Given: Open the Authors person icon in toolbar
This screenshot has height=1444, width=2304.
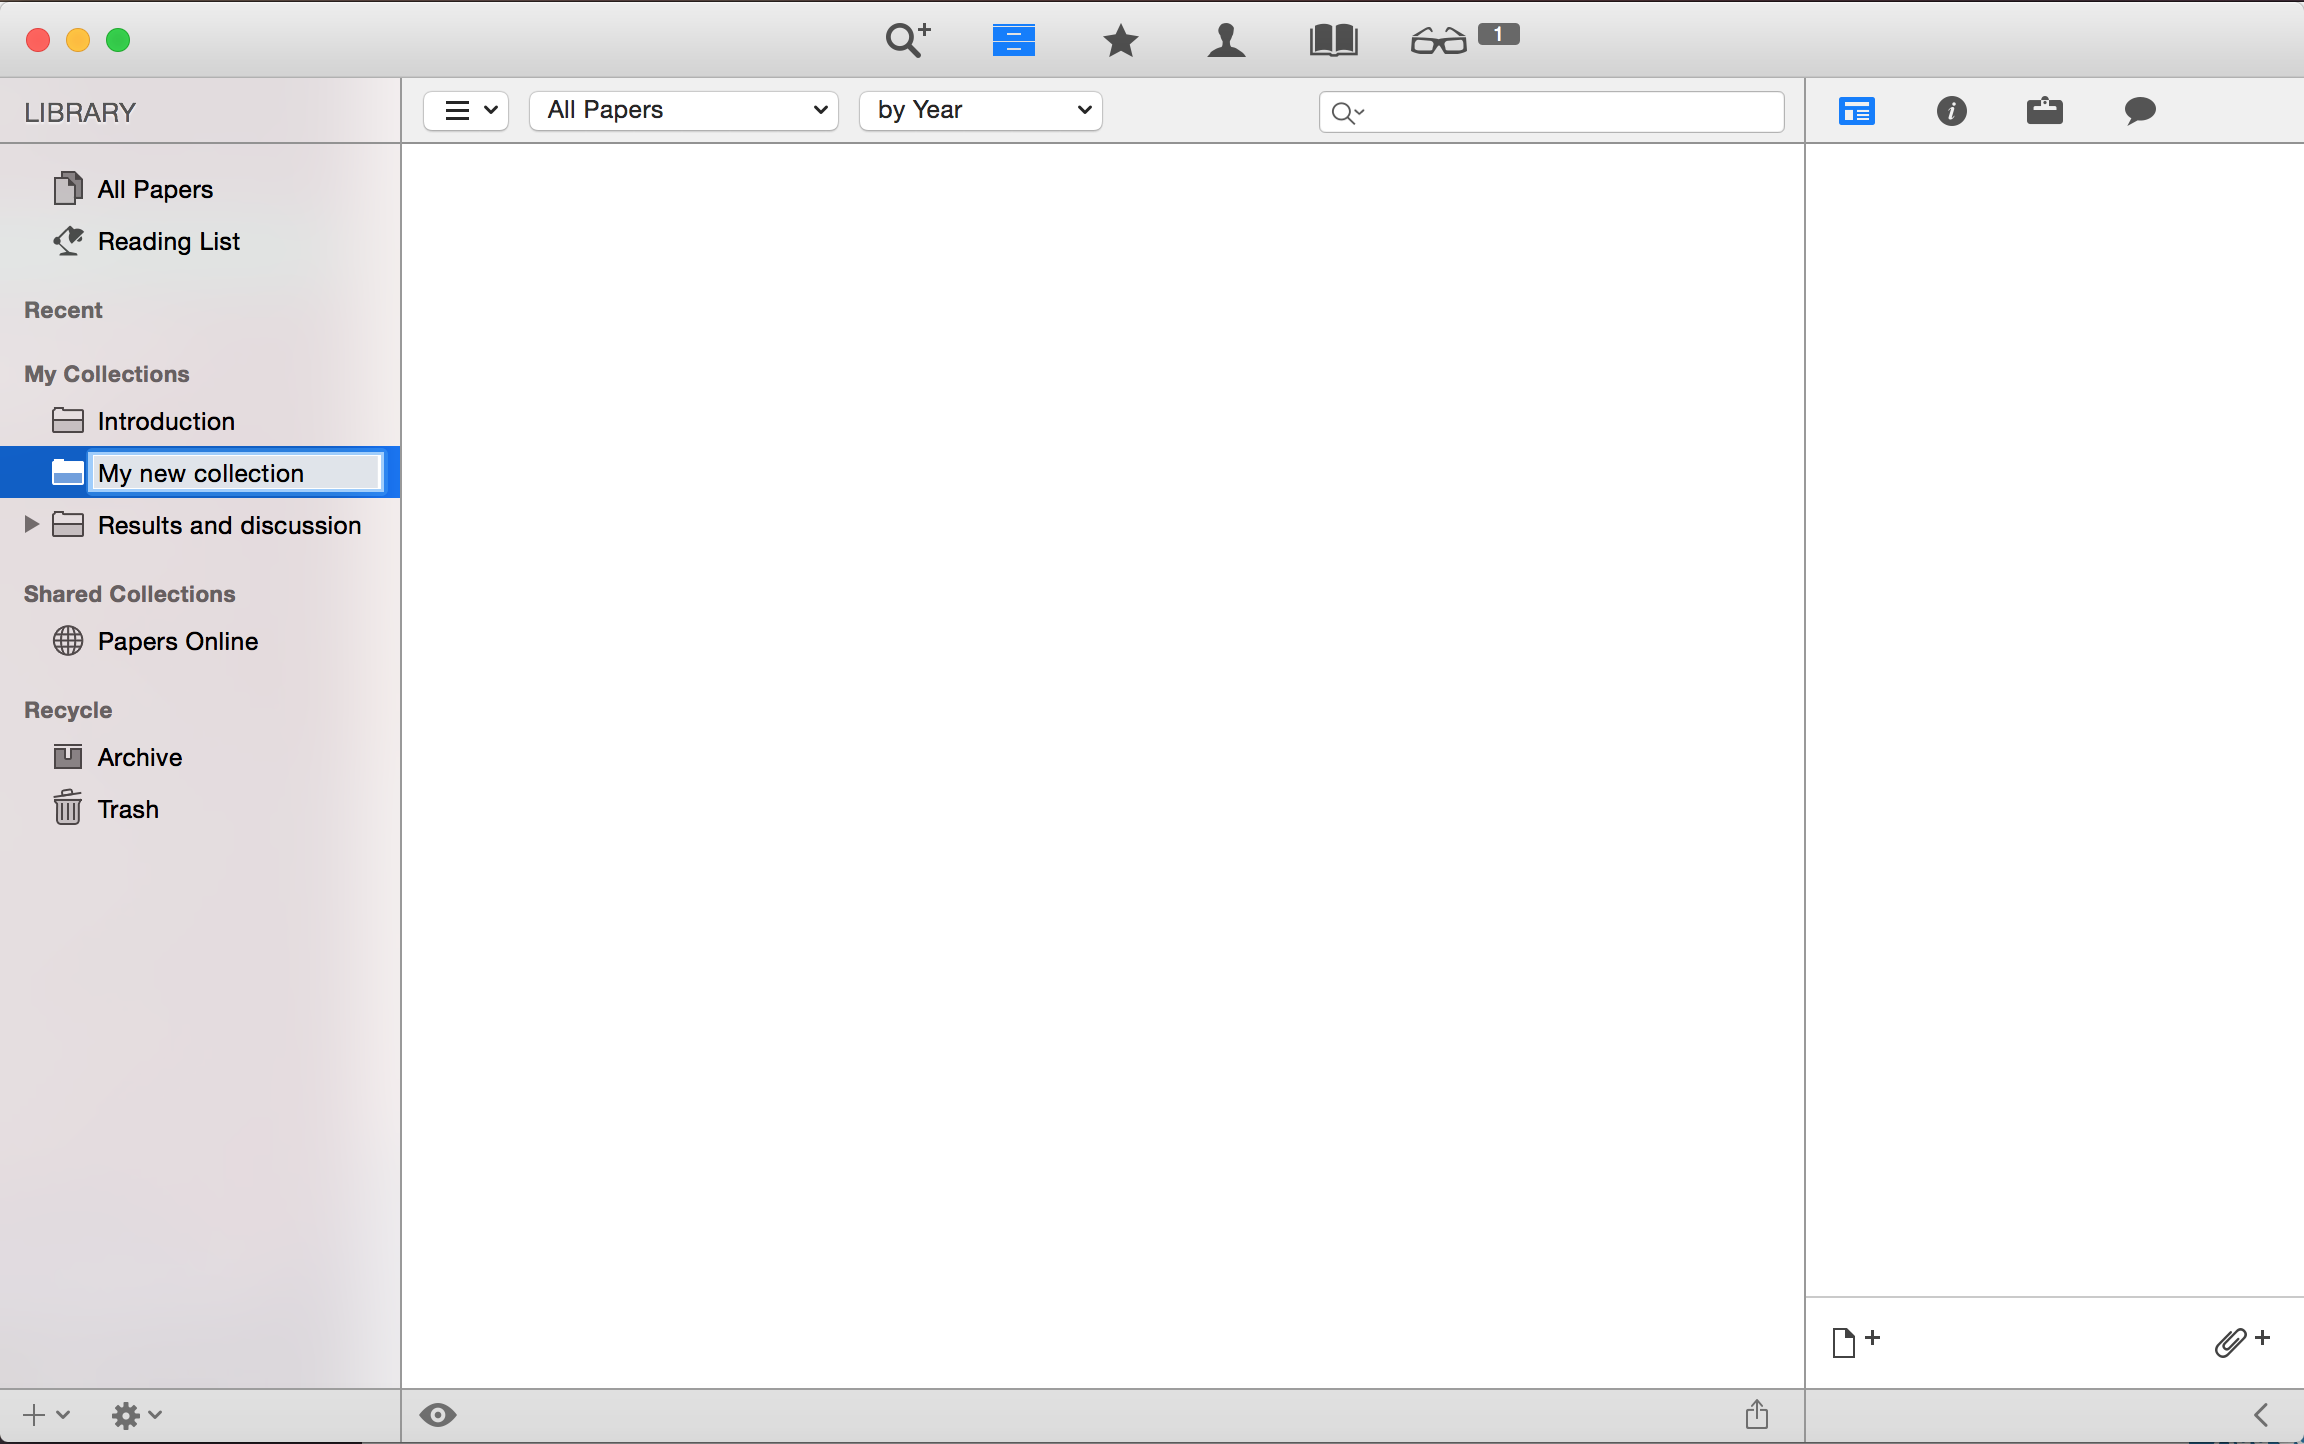Looking at the screenshot, I should [1226, 40].
